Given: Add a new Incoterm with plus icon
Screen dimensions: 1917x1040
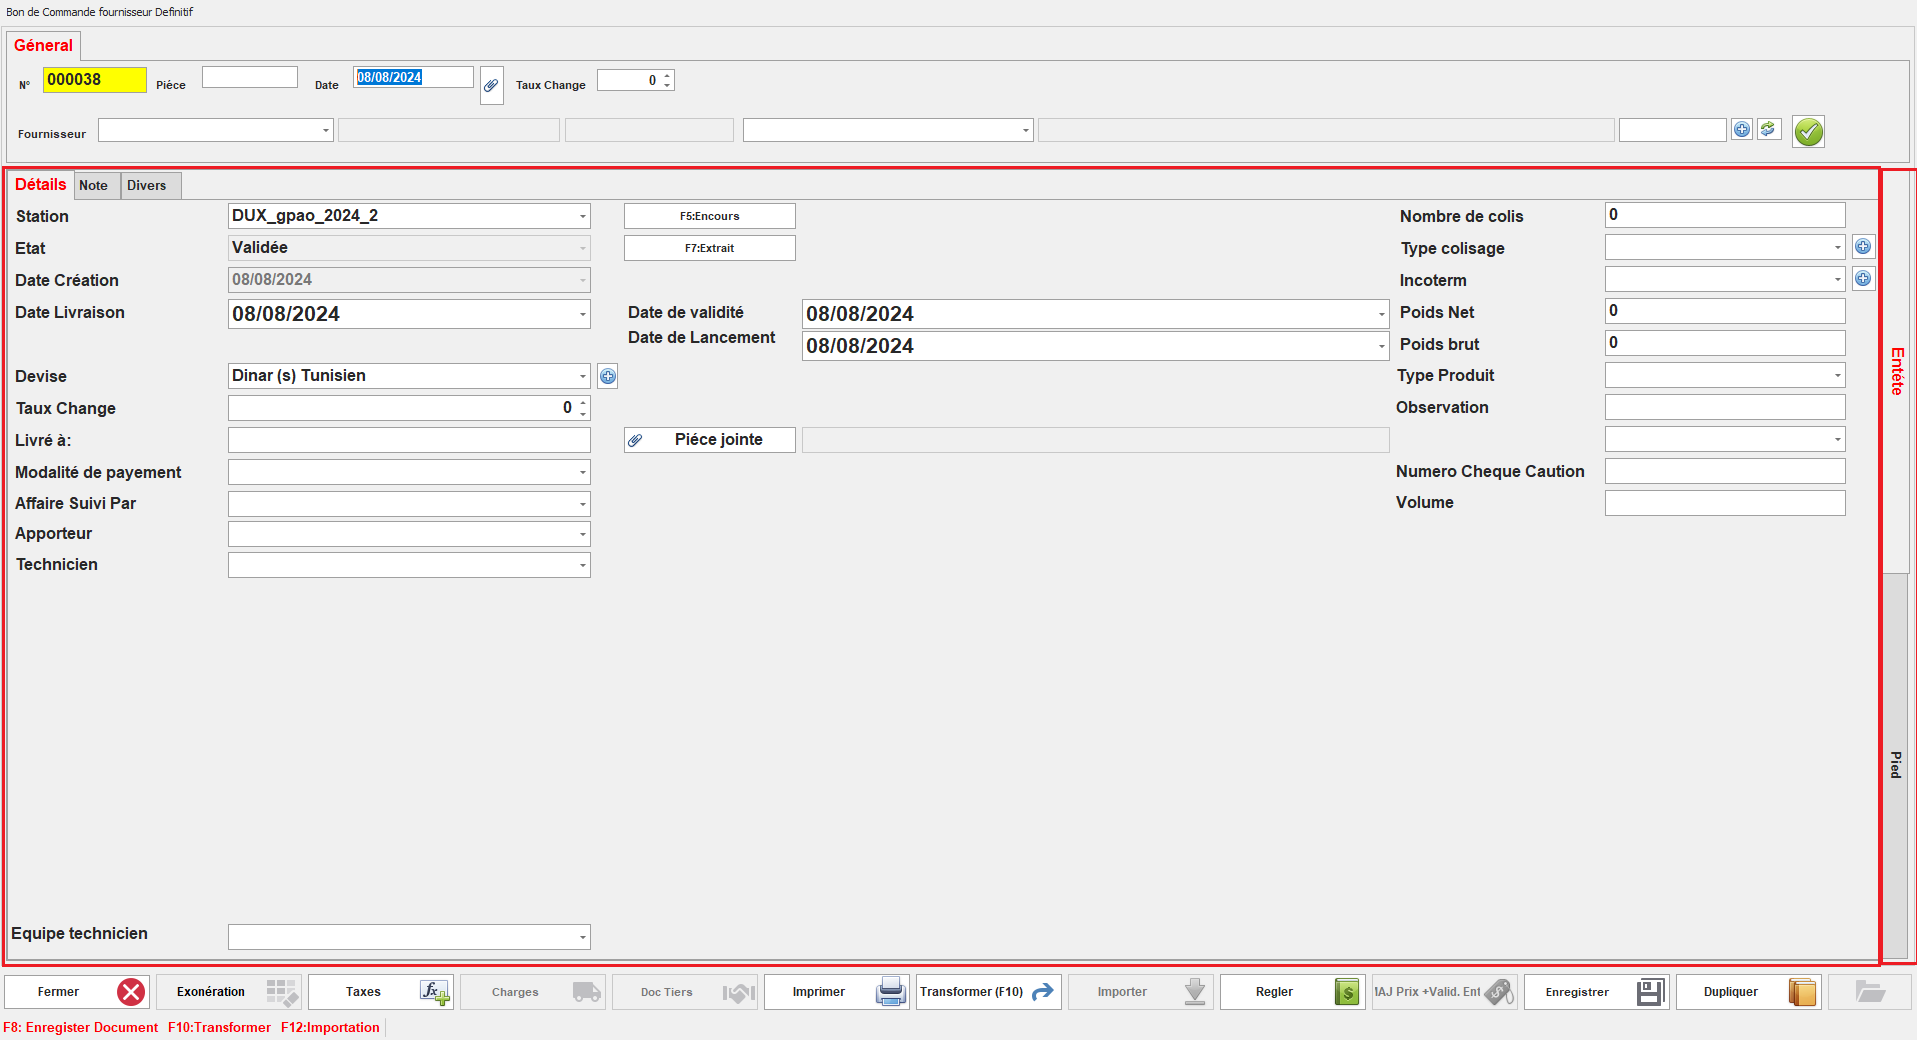Looking at the screenshot, I should coord(1863,279).
